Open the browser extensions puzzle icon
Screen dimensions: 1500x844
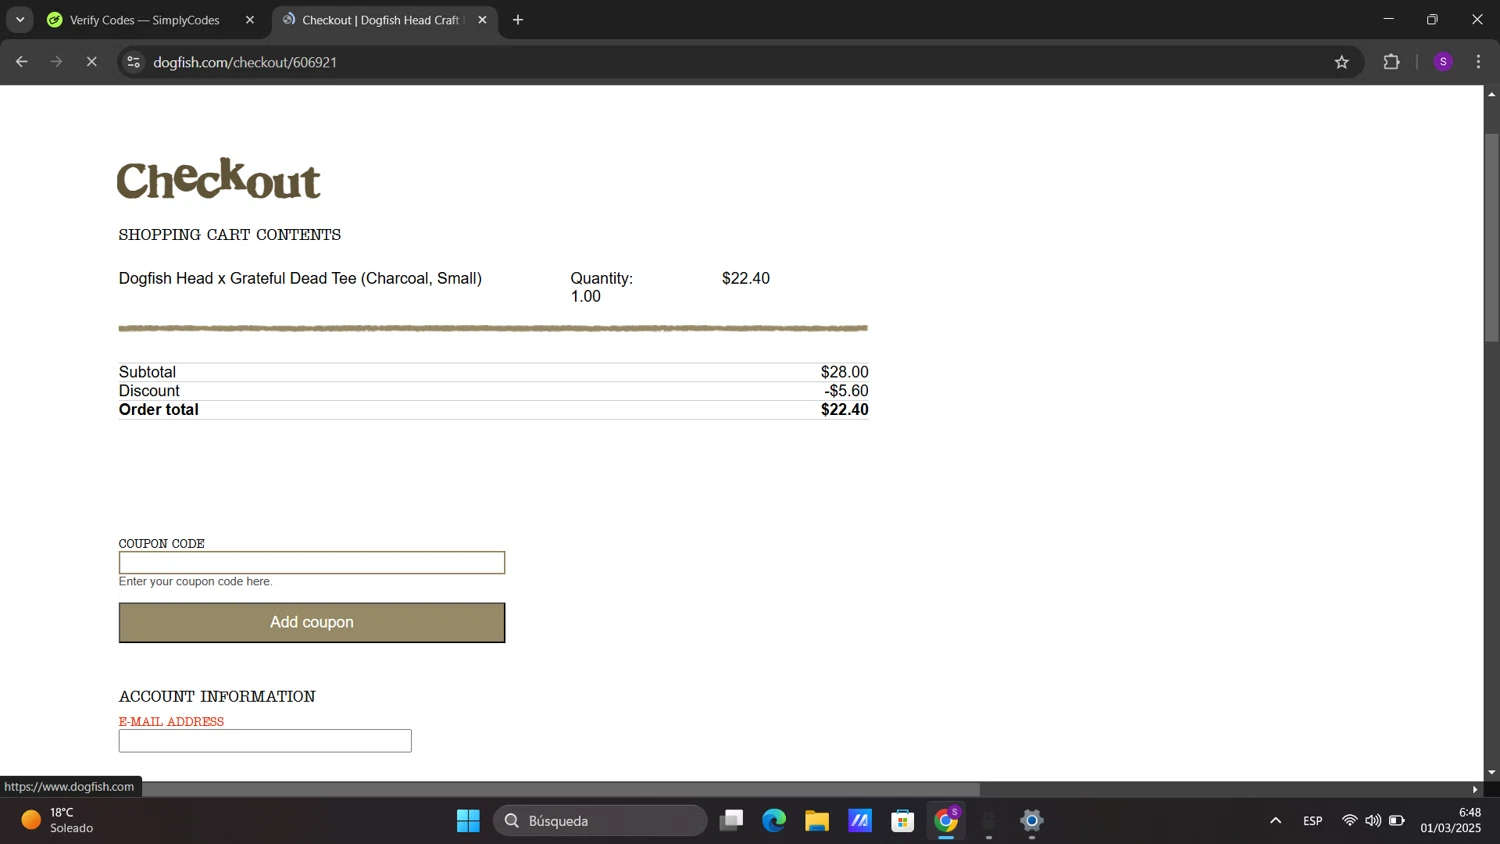click(x=1391, y=62)
